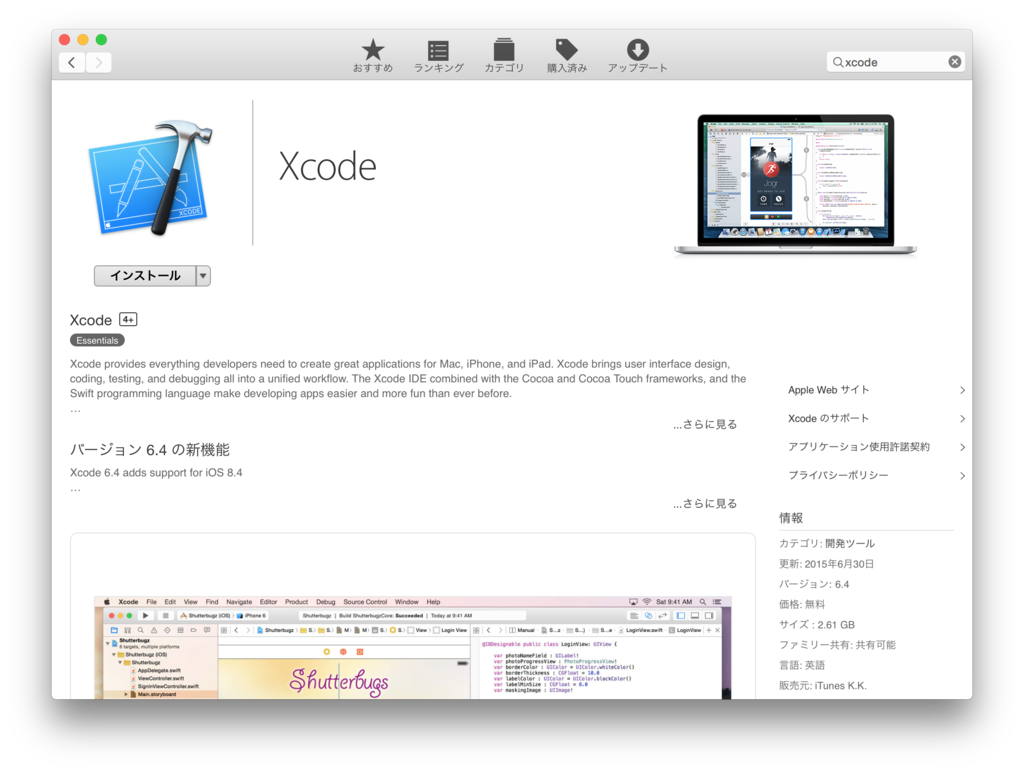Image resolution: width=1024 pixels, height=773 pixels.
Task: Go back with the left arrow button
Action: [x=72, y=63]
